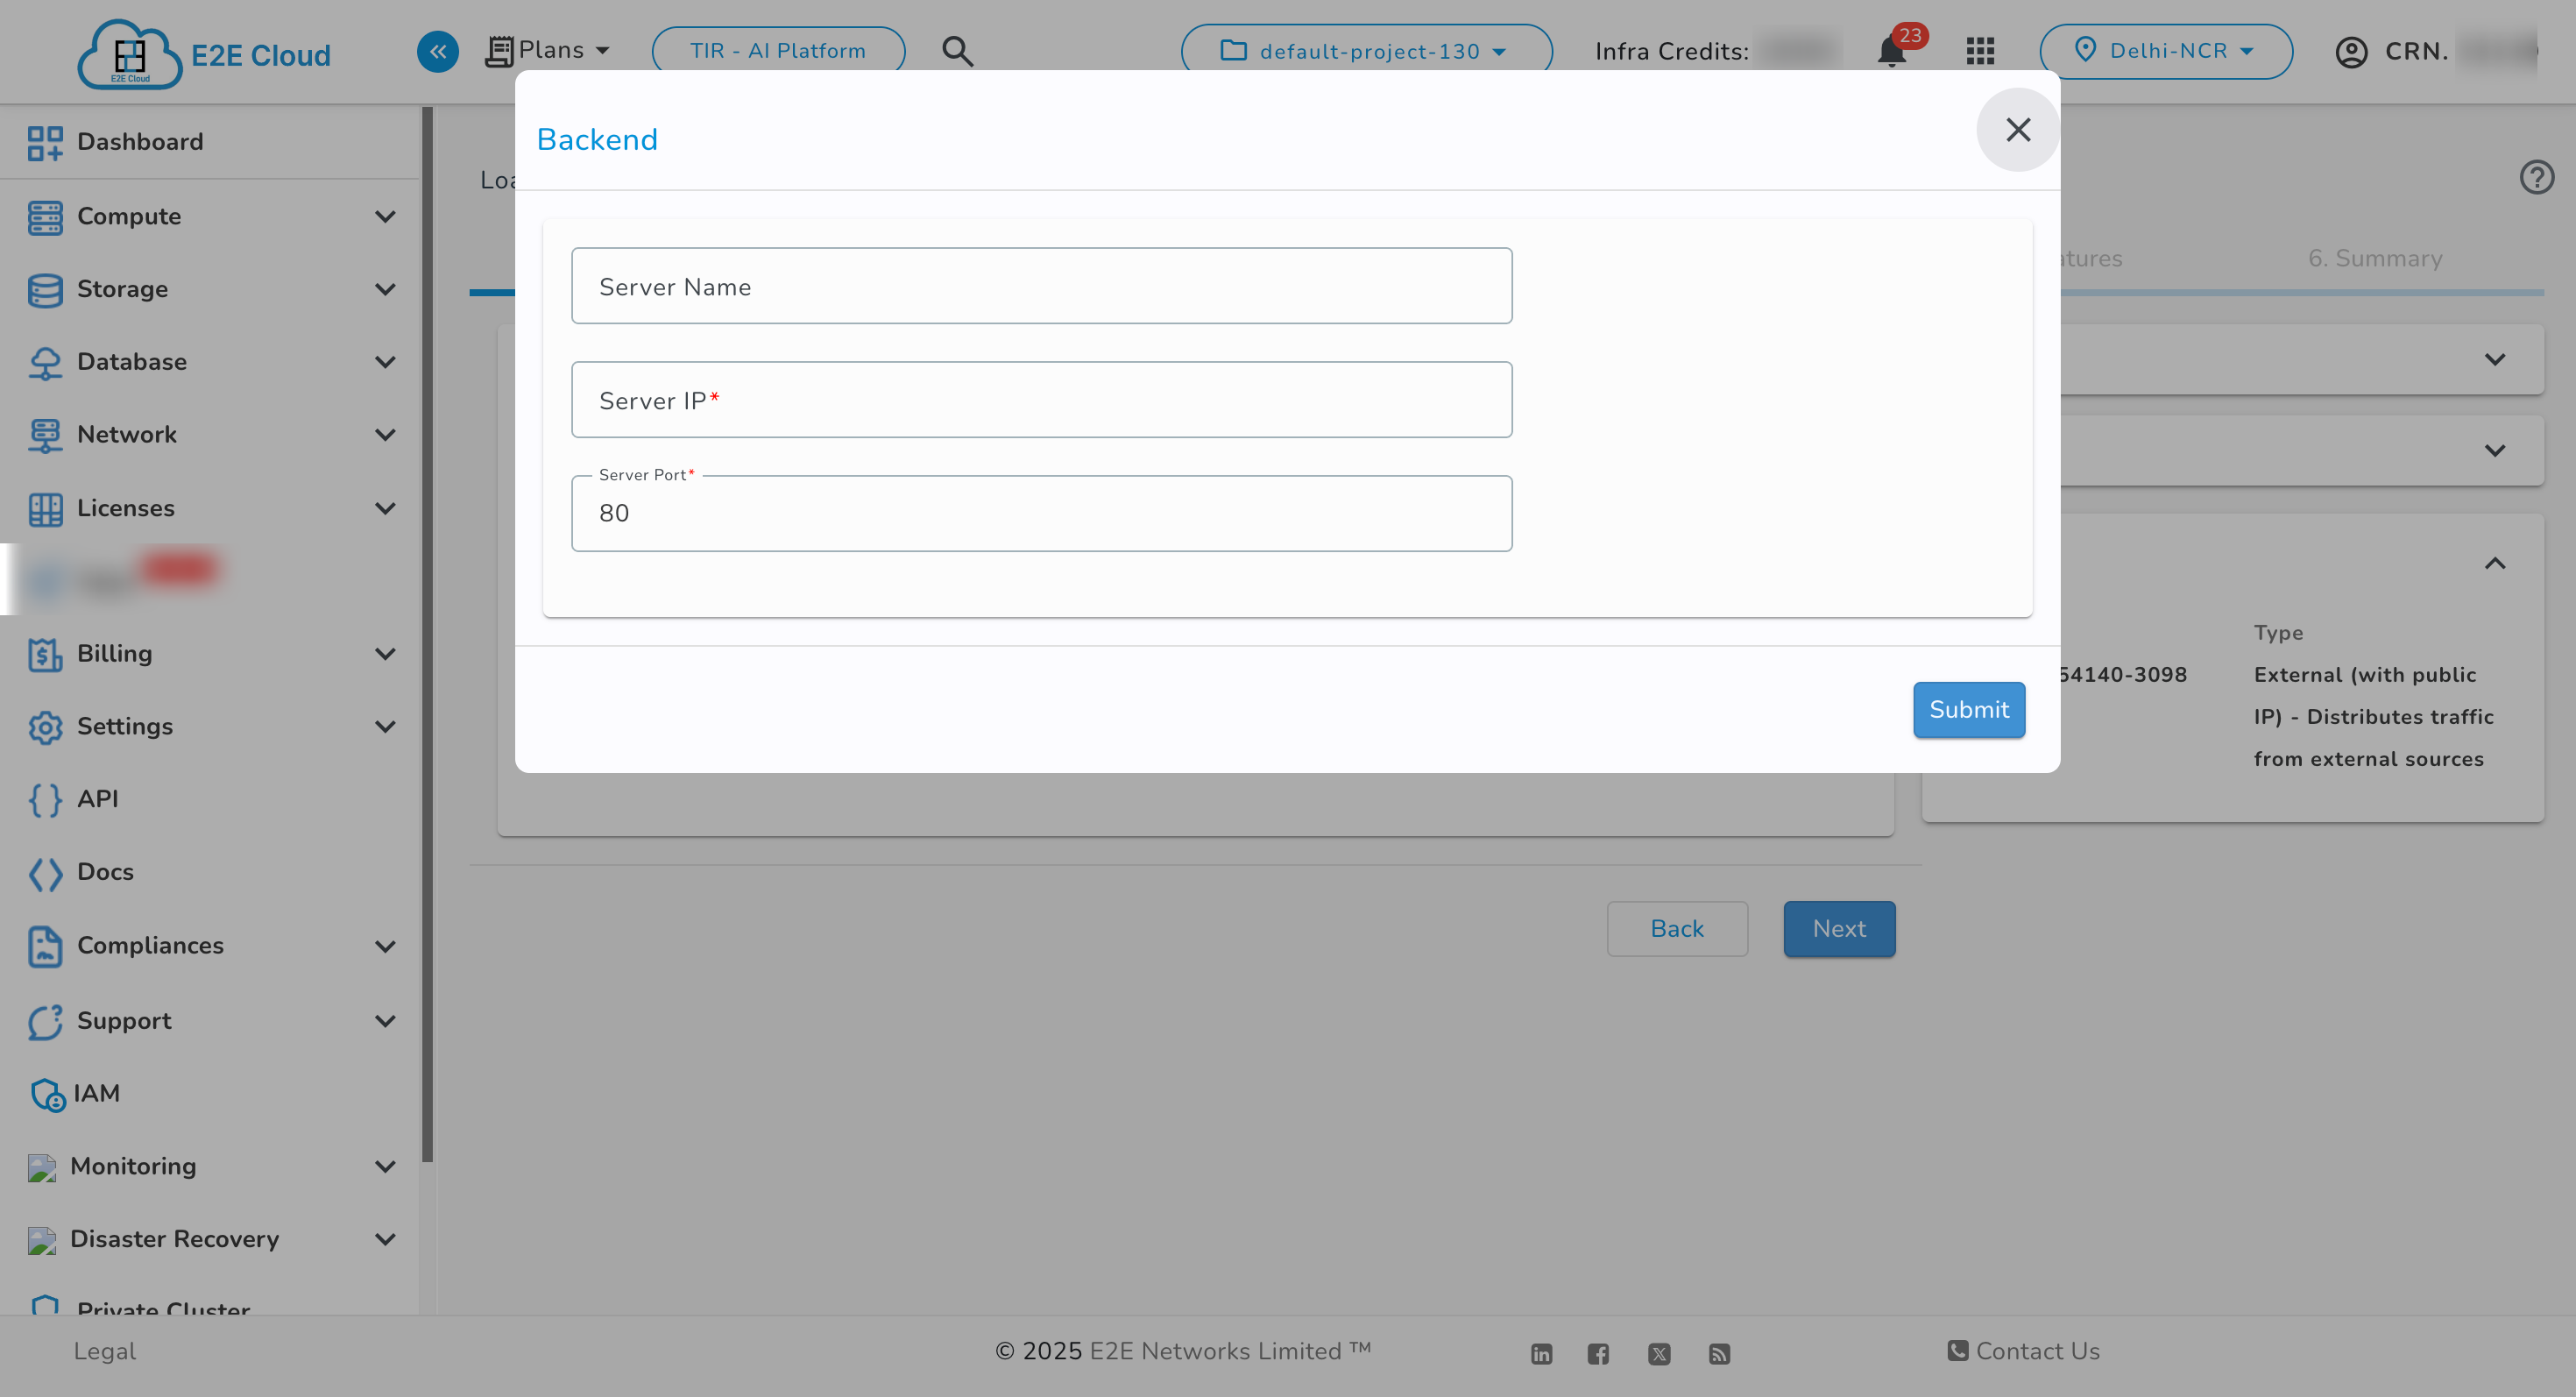Click the help question mark icon

[x=2537, y=177]
